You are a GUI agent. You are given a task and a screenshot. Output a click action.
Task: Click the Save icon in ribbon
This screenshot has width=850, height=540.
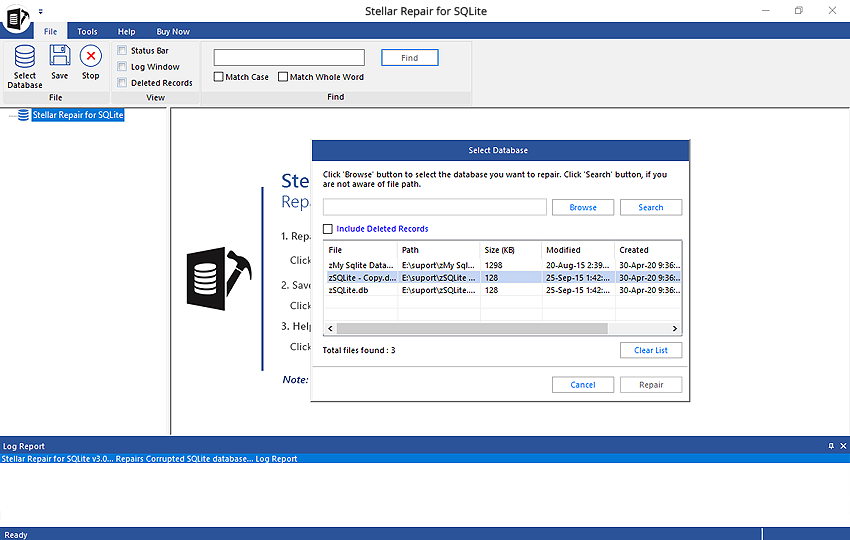60,55
